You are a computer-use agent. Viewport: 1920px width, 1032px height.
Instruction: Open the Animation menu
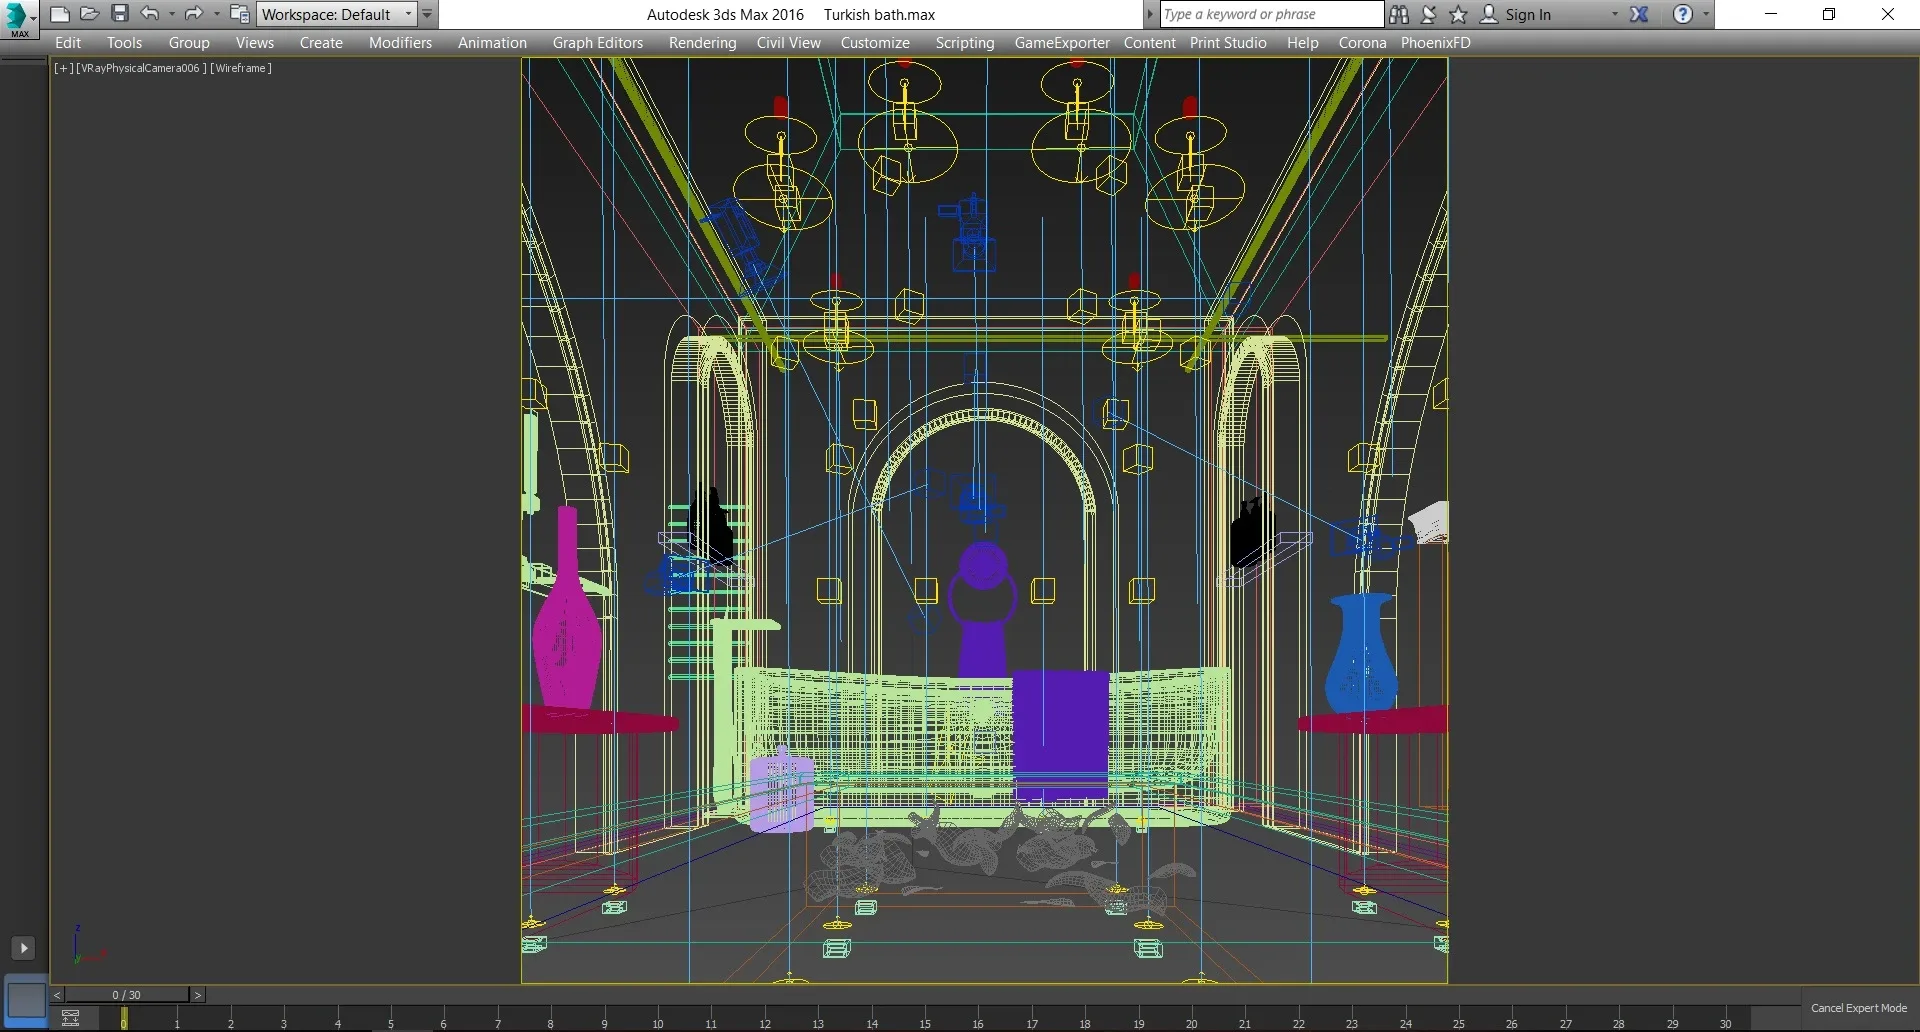pyautogui.click(x=492, y=43)
